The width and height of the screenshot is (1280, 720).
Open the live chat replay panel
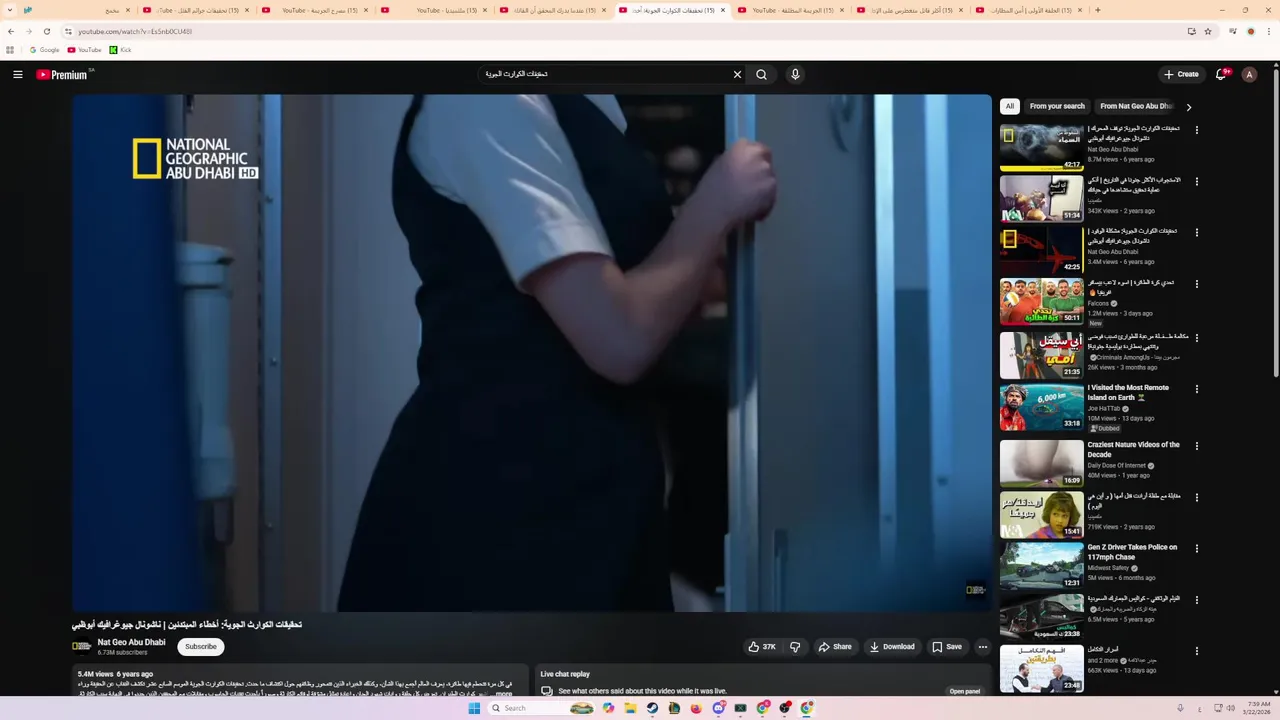click(965, 691)
